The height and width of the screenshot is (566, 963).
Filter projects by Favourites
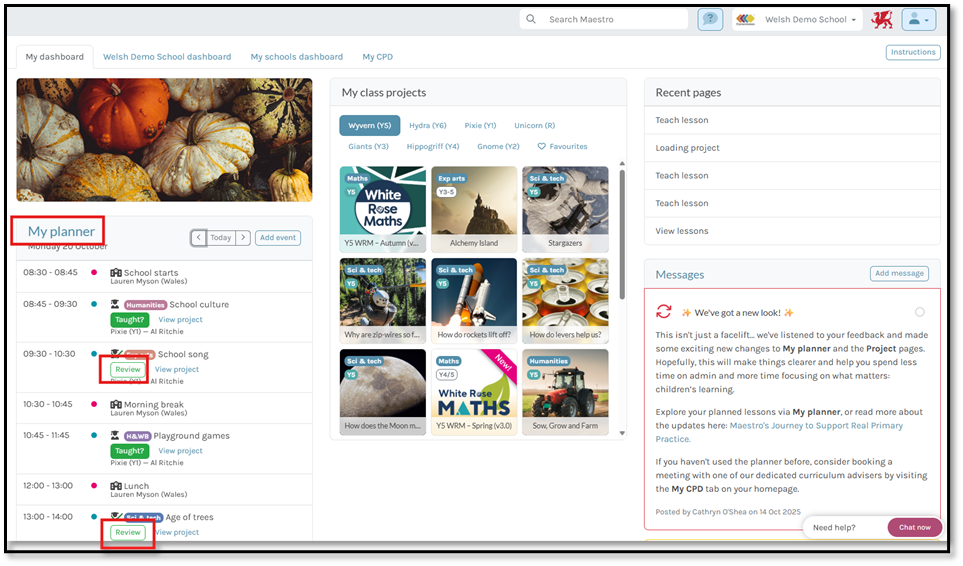click(562, 147)
